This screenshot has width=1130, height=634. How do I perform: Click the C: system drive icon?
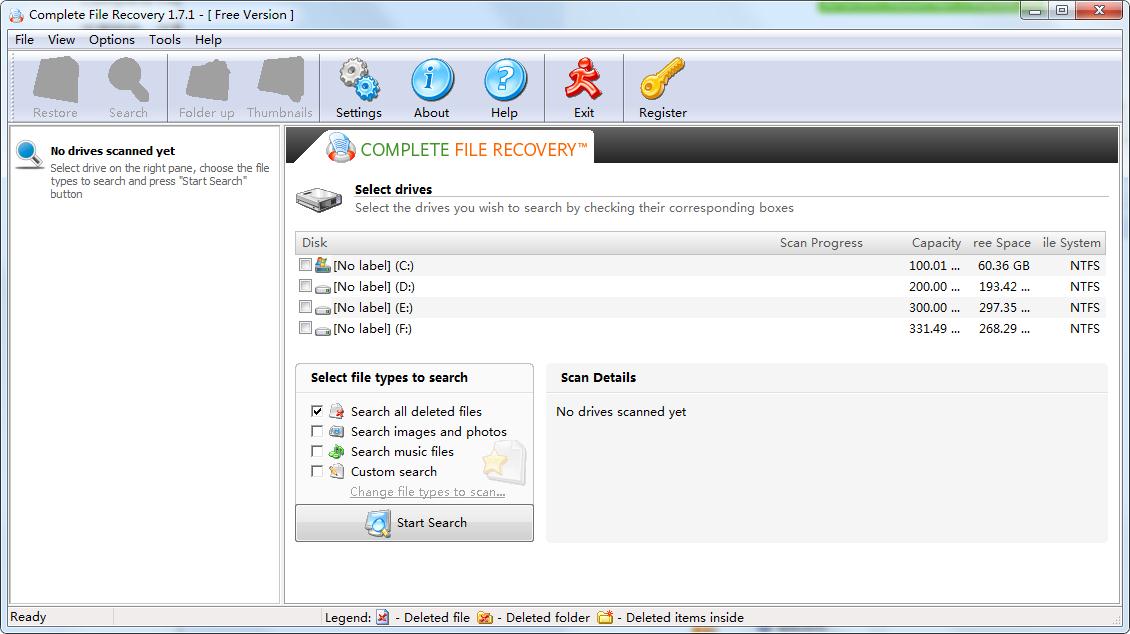(323, 265)
